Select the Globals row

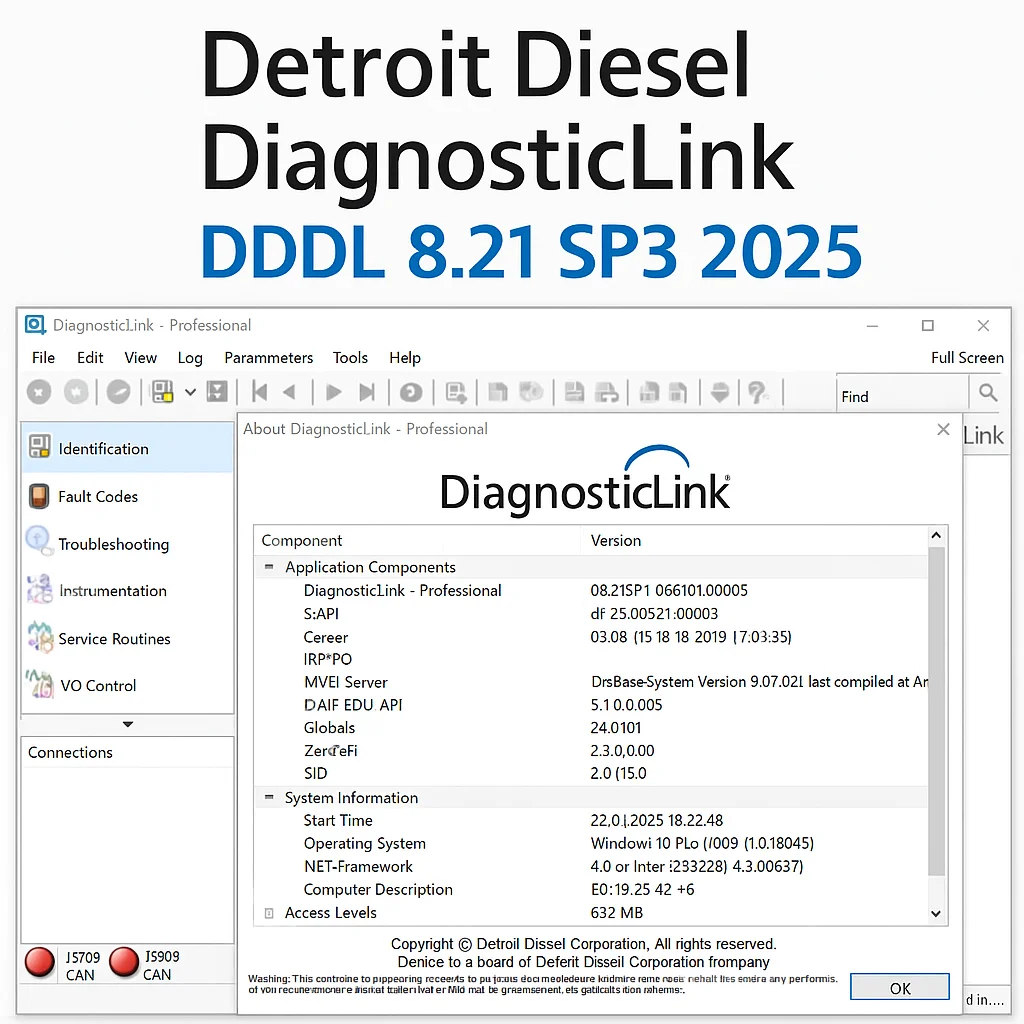[591, 728]
